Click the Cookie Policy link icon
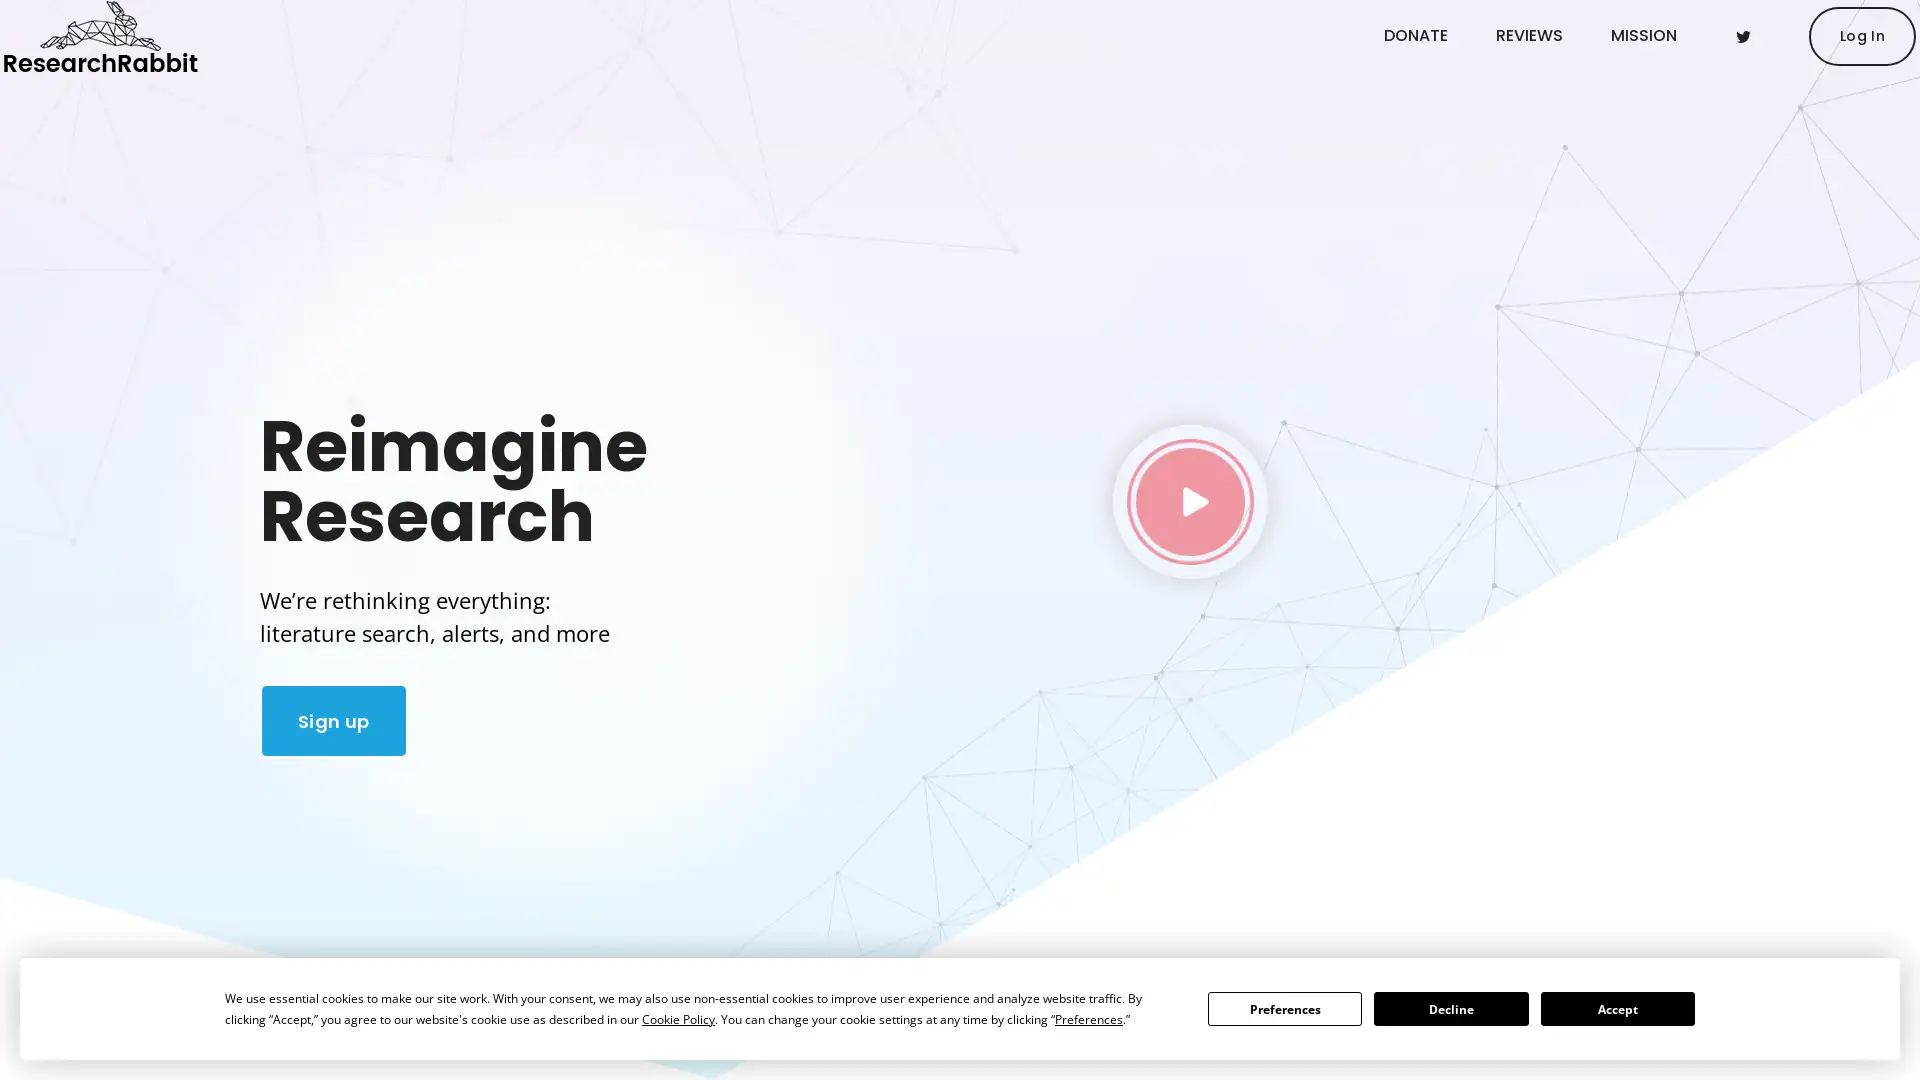The image size is (1920, 1080). (x=676, y=1019)
